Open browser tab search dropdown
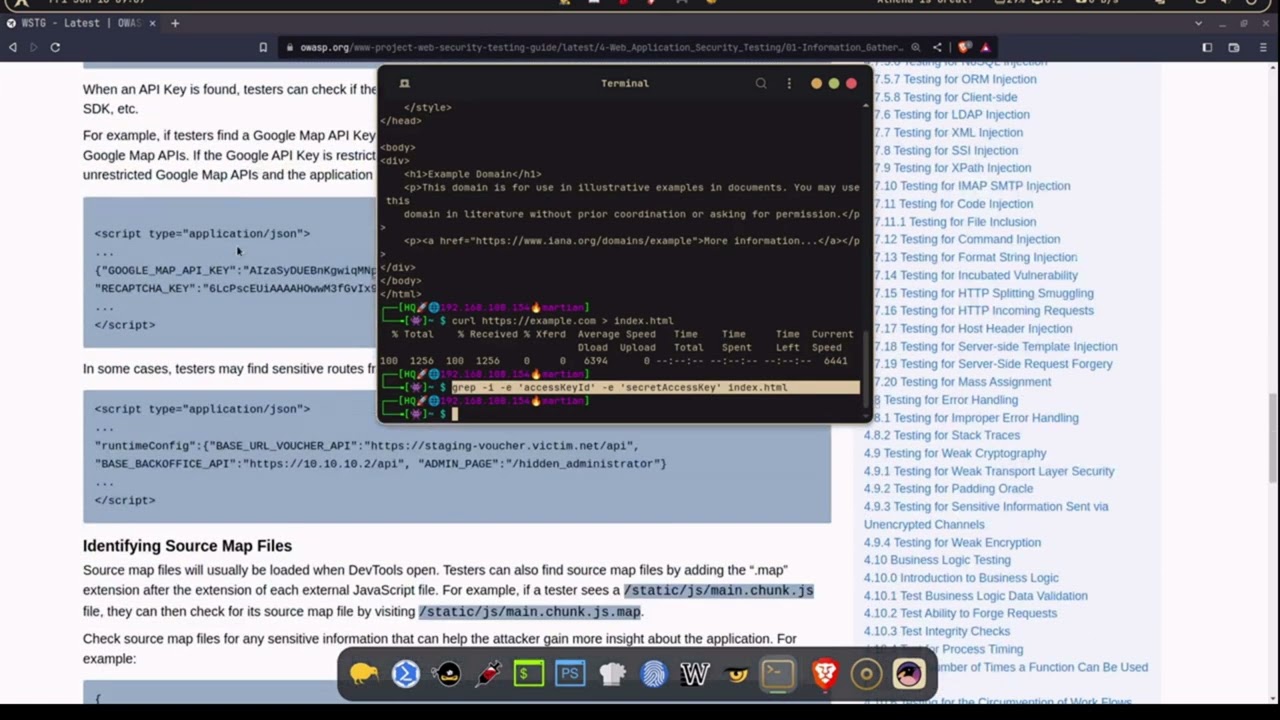 [x=1198, y=23]
